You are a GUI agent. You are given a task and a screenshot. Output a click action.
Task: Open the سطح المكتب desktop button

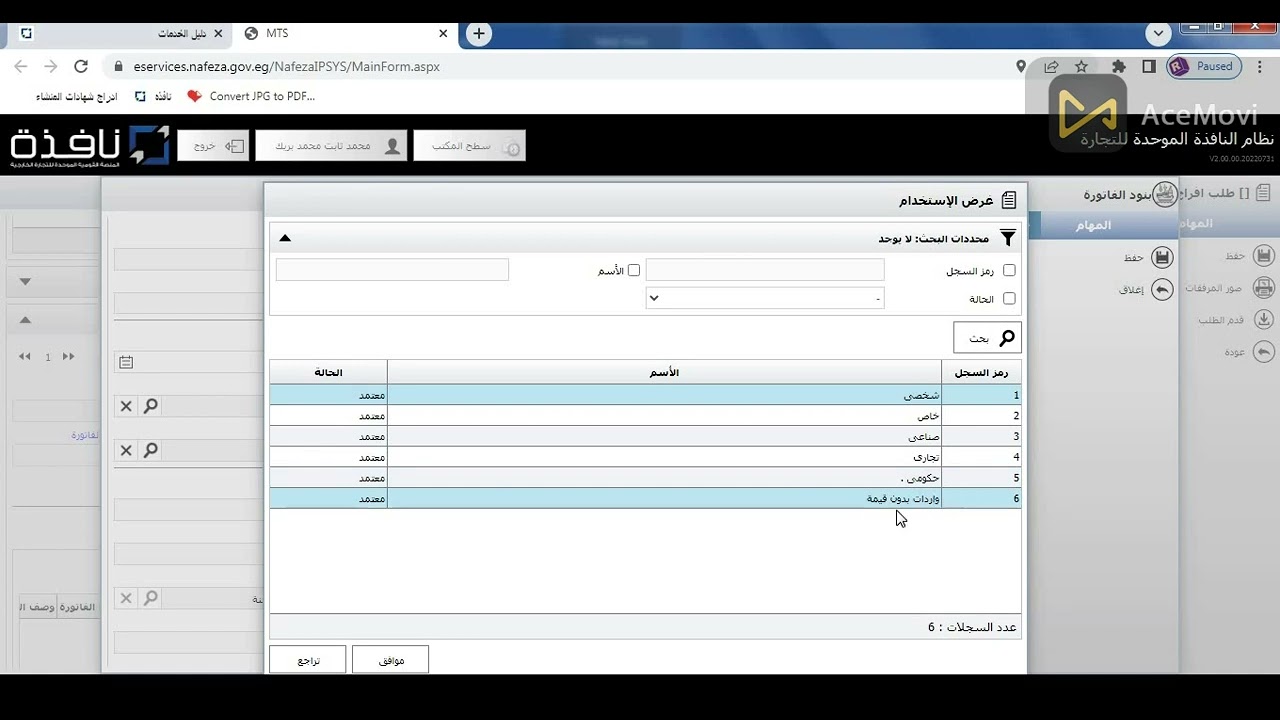click(470, 146)
